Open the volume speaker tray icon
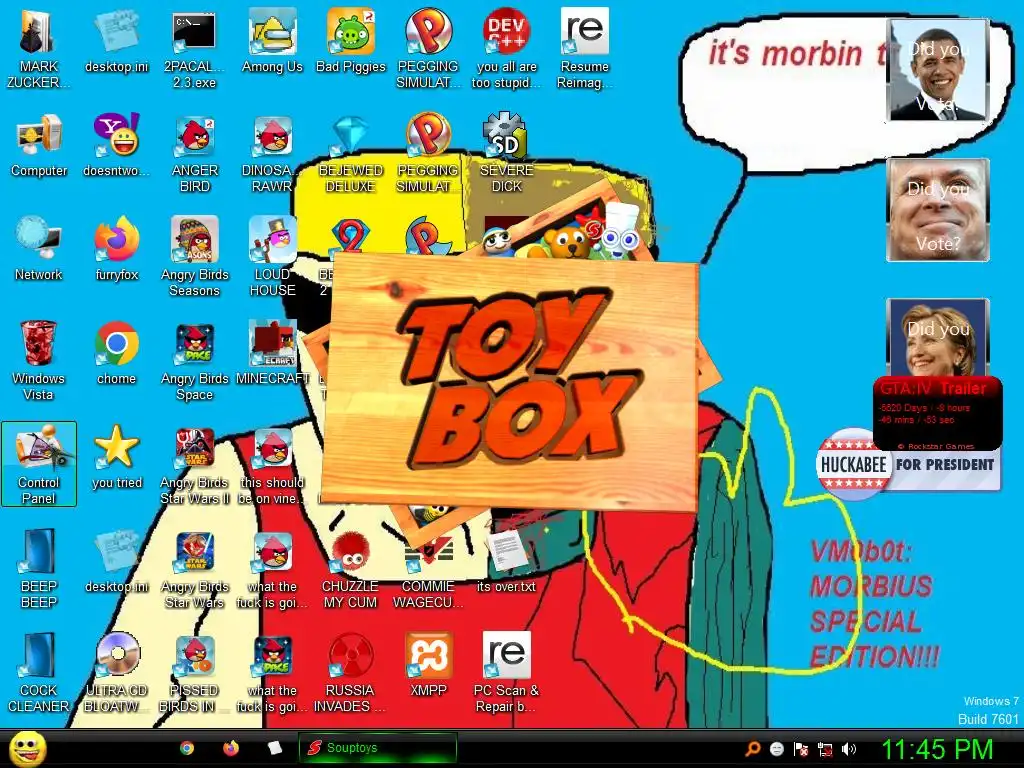This screenshot has width=1024, height=768. coord(848,749)
